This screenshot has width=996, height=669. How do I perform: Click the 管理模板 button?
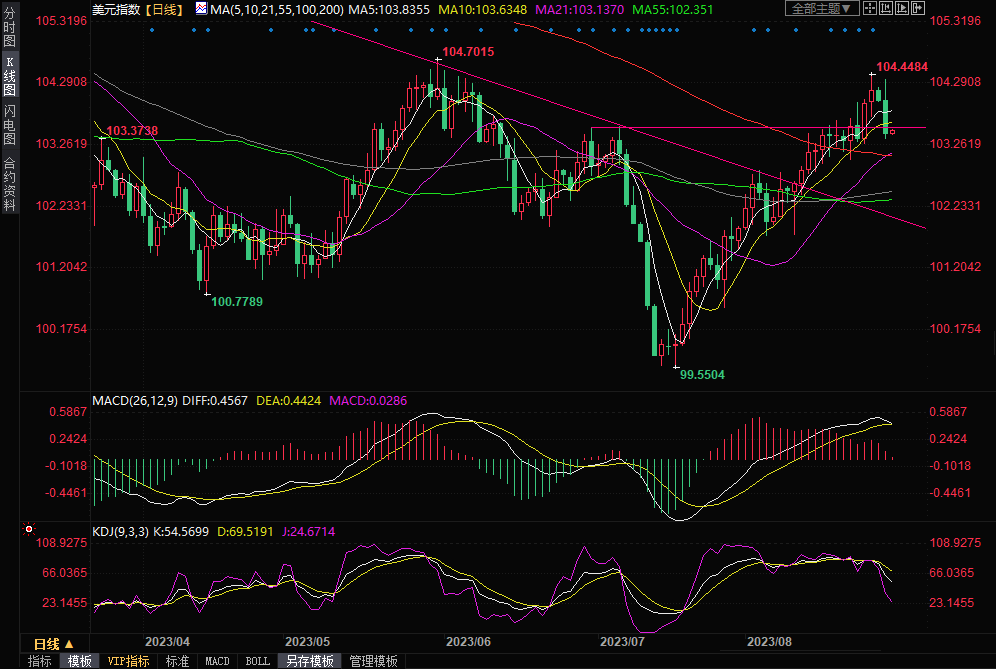tap(373, 661)
